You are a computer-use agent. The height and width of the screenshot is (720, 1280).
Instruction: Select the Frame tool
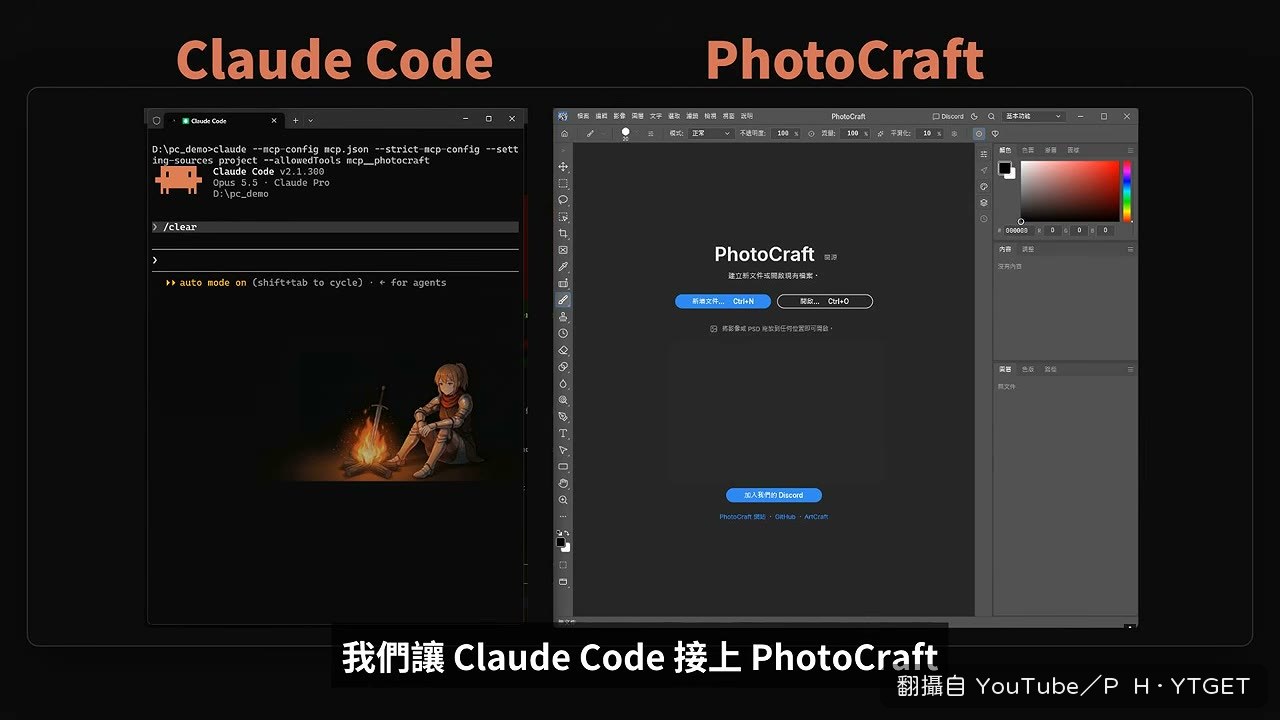tap(563, 250)
